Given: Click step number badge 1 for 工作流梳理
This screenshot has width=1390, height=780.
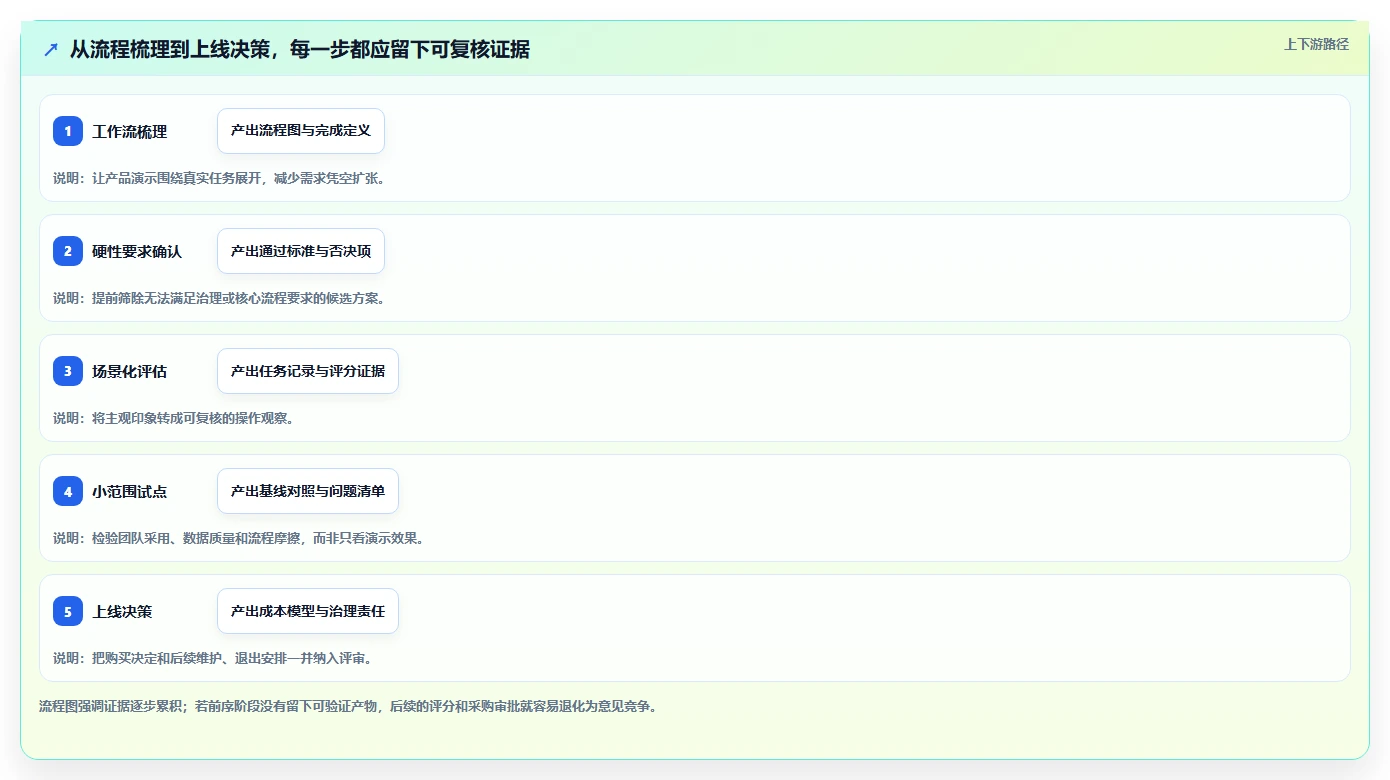Looking at the screenshot, I should 68,131.
